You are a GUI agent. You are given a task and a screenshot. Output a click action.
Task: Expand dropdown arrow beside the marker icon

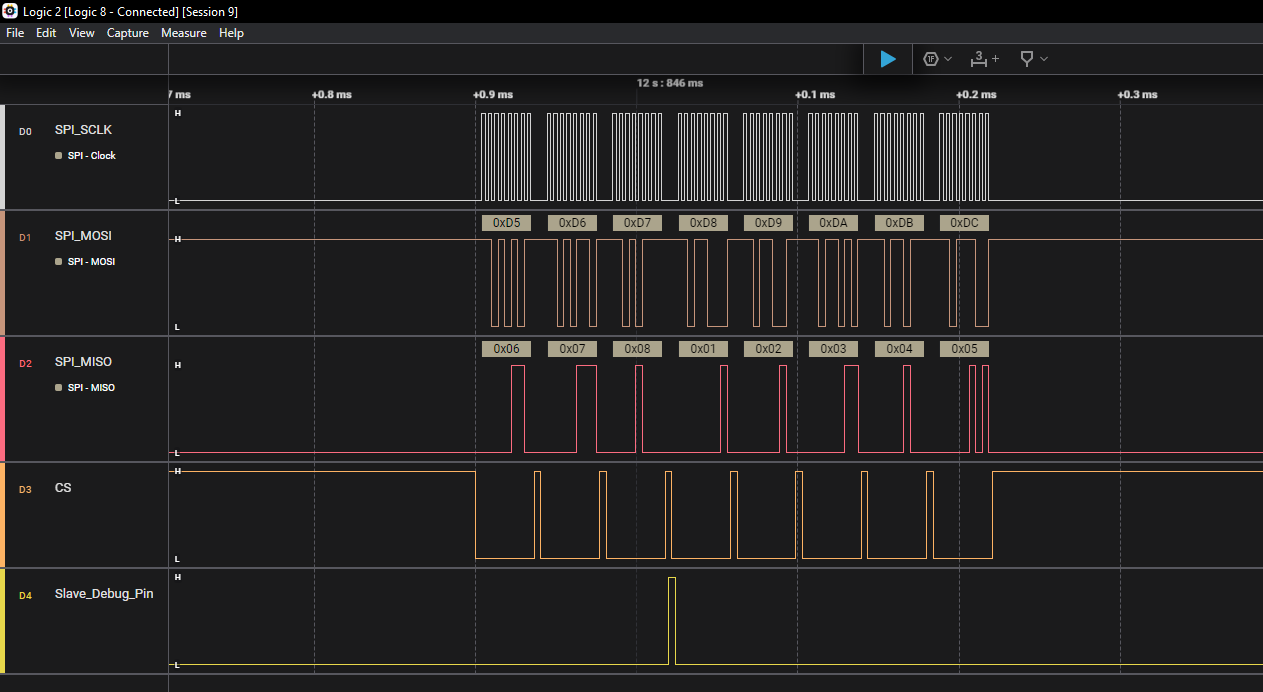pyautogui.click(x=1044, y=59)
